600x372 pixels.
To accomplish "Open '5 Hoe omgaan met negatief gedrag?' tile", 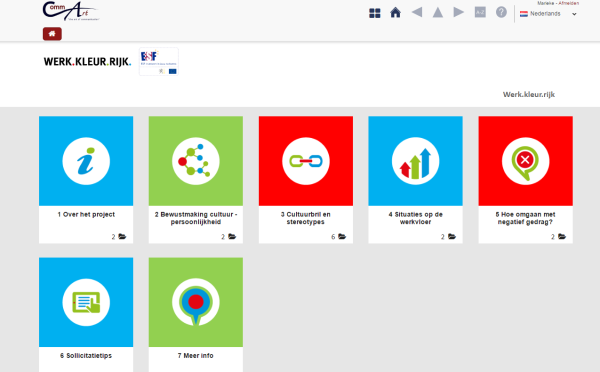I will point(525,179).
